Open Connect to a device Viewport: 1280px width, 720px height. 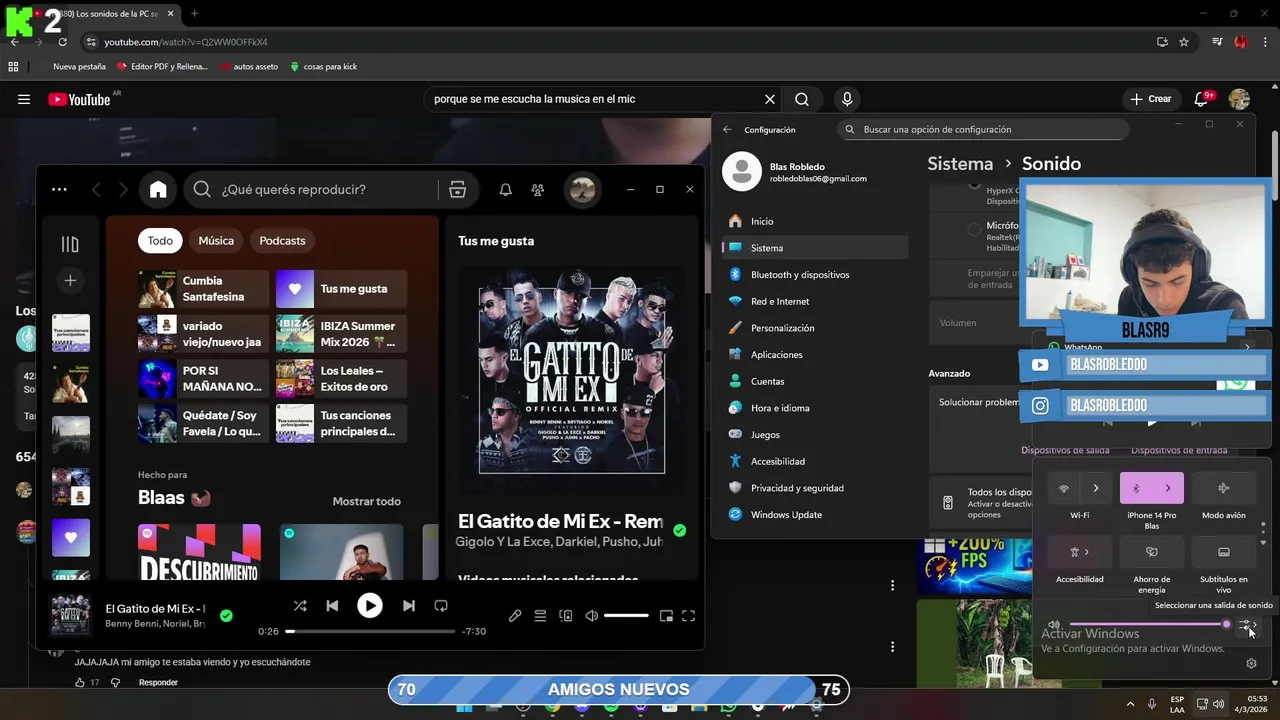(x=565, y=616)
